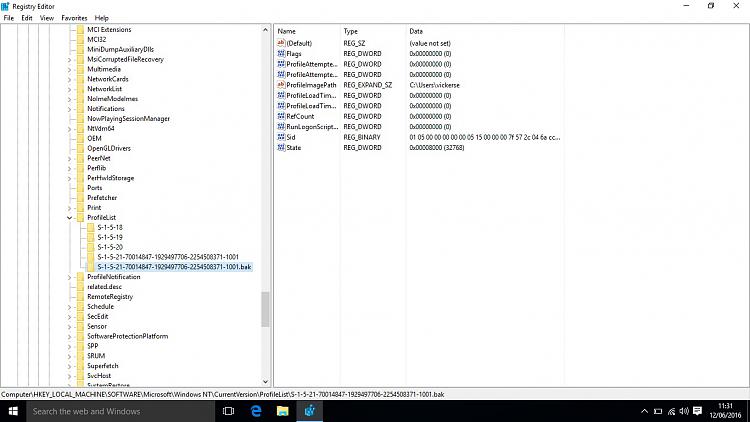Click the Prefetcher folder icon
Viewport: 750px width, 422px height.
80,198
